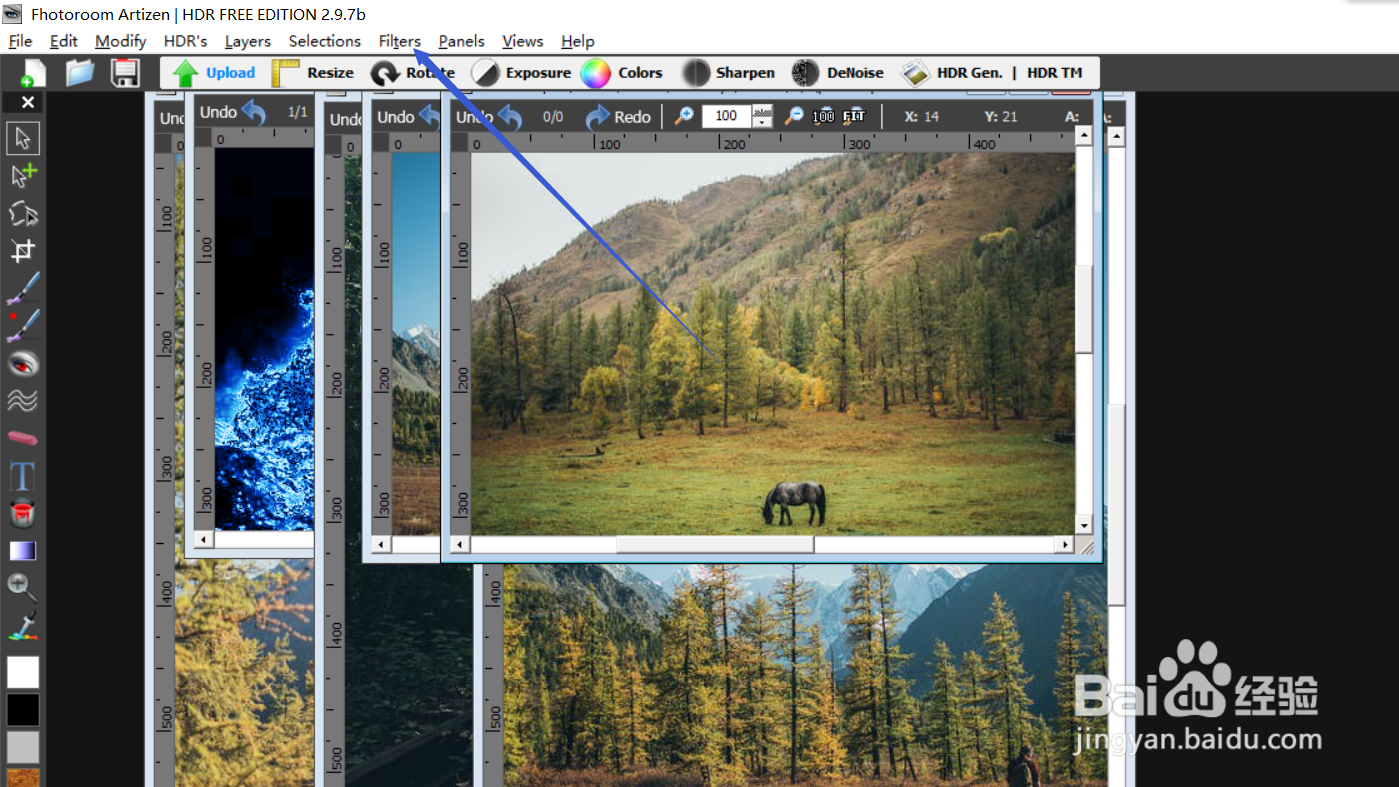Image resolution: width=1399 pixels, height=787 pixels.
Task: Select the pink eraser tool
Action: [23, 438]
